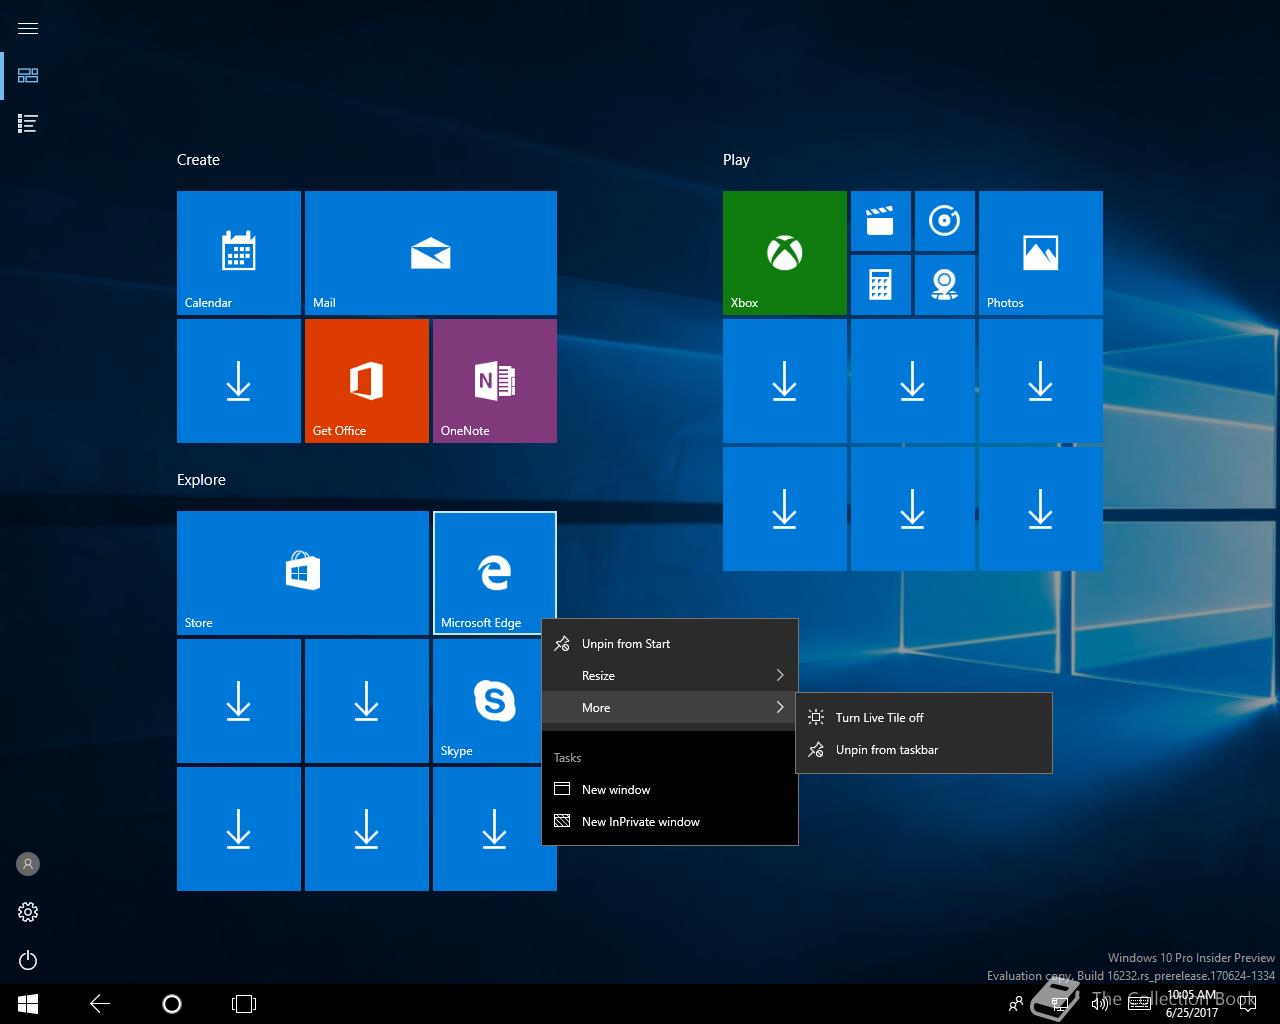Viewport: 1280px width, 1024px height.
Task: Choose New InPrivate window
Action: 670,821
